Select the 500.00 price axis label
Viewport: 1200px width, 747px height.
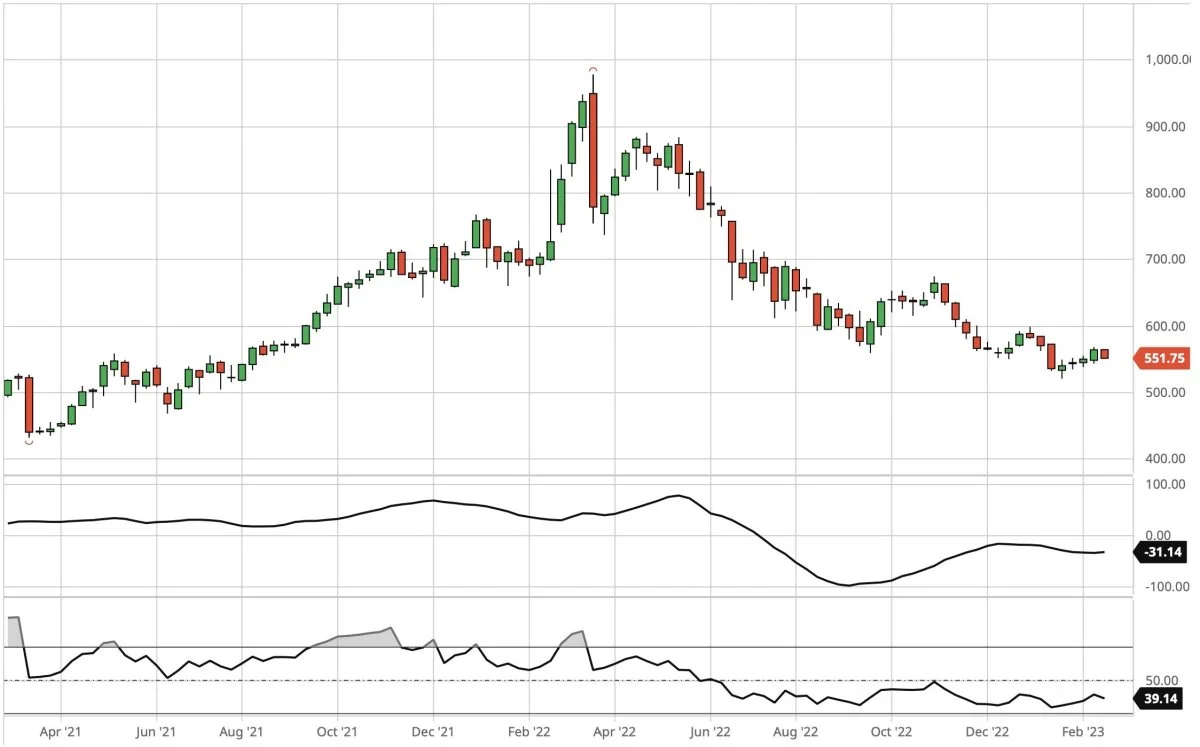(x=1165, y=392)
